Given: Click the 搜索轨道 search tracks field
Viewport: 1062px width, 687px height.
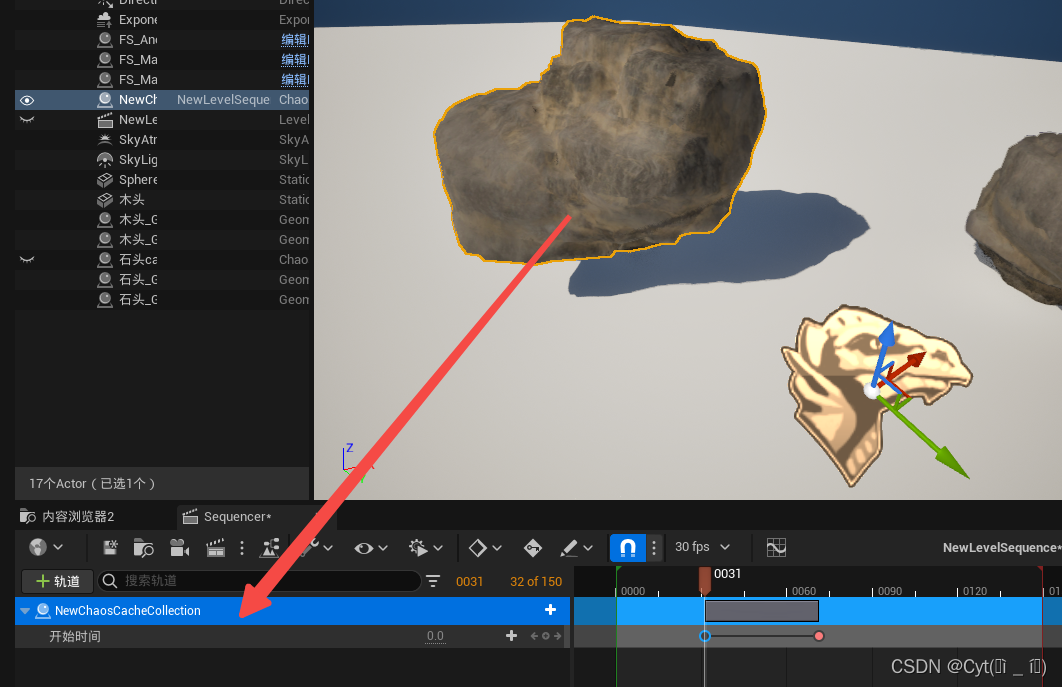Looking at the screenshot, I should pos(259,581).
